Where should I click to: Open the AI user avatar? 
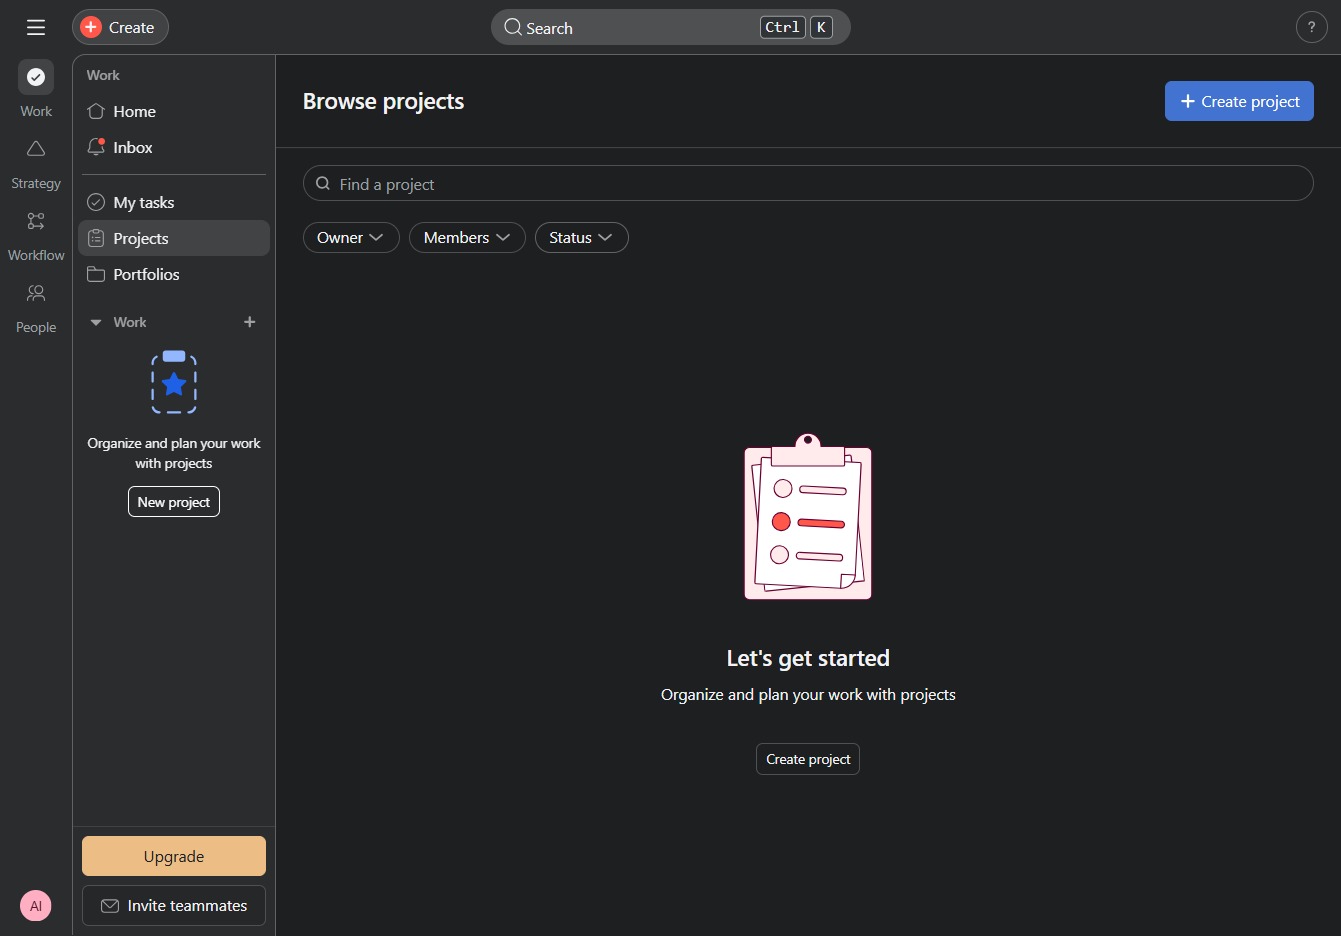36,906
